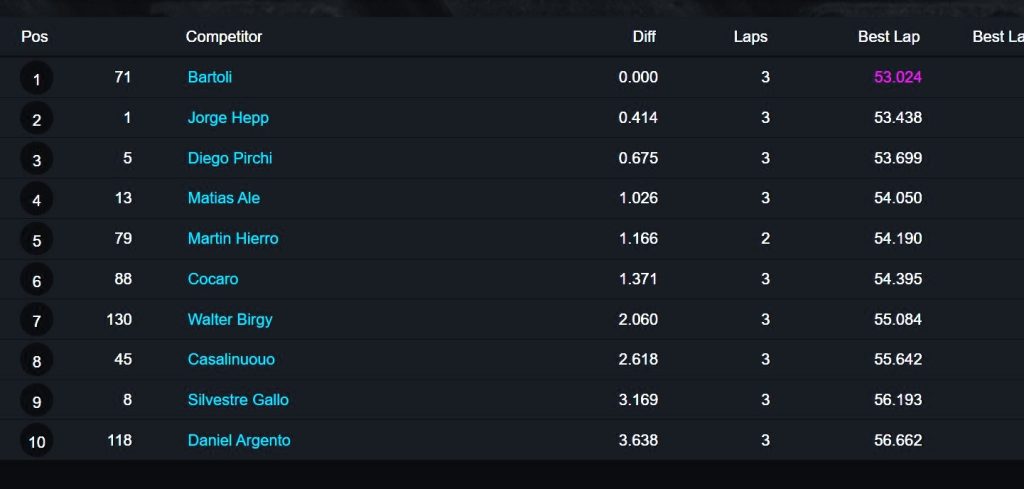
Task: Select Walter Birgy from the list
Action: point(230,319)
